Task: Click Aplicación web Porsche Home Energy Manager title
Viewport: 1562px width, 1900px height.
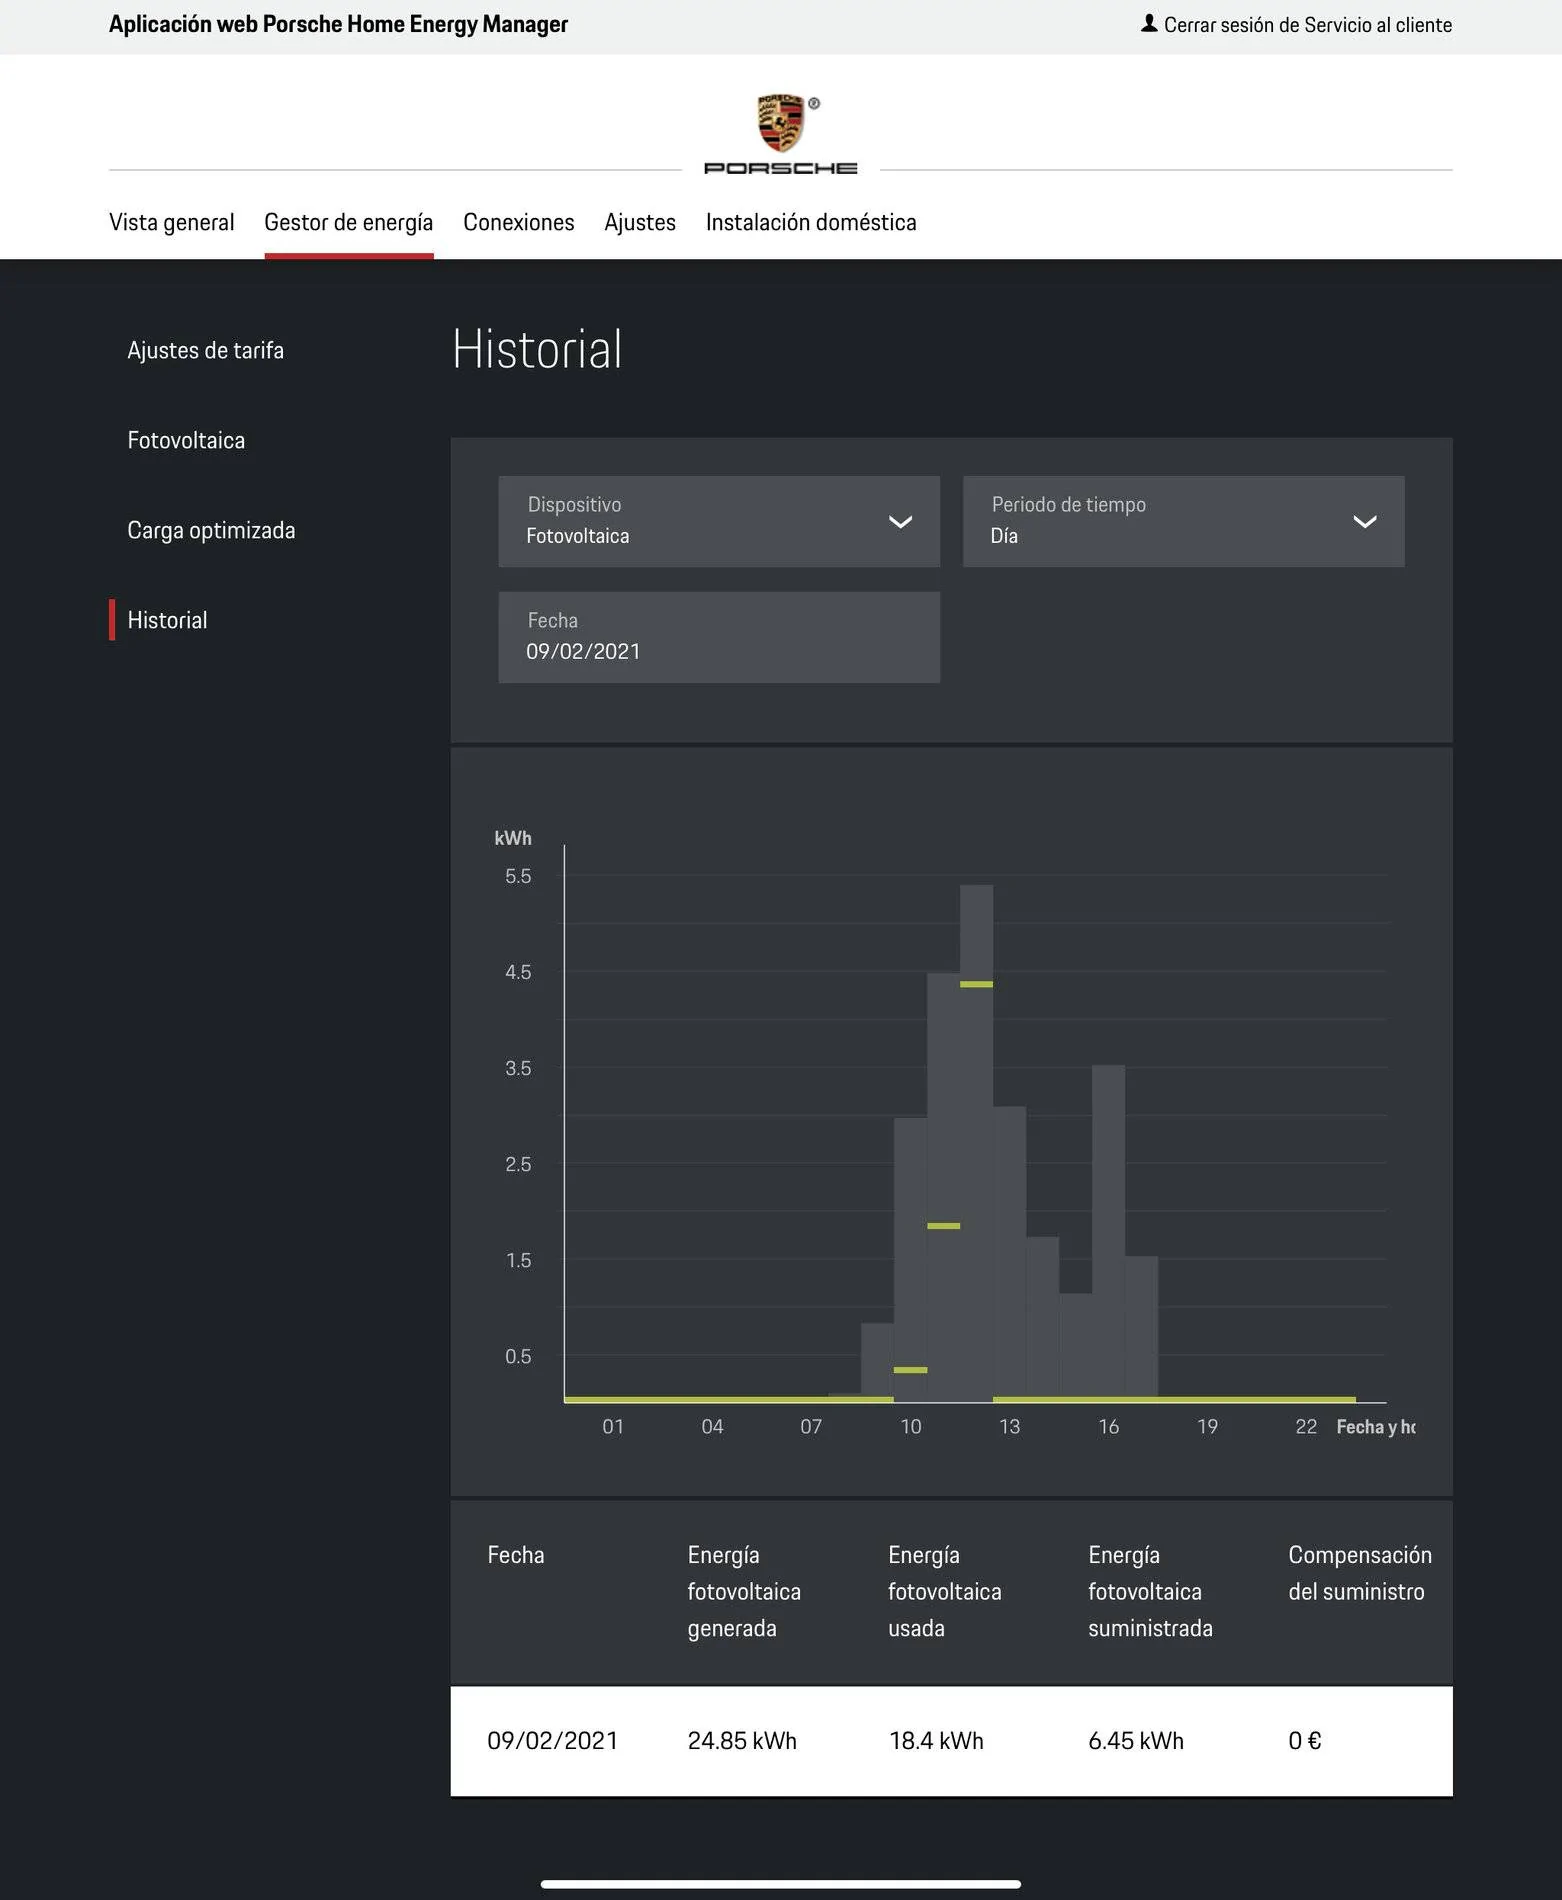Action: pyautogui.click(x=338, y=24)
